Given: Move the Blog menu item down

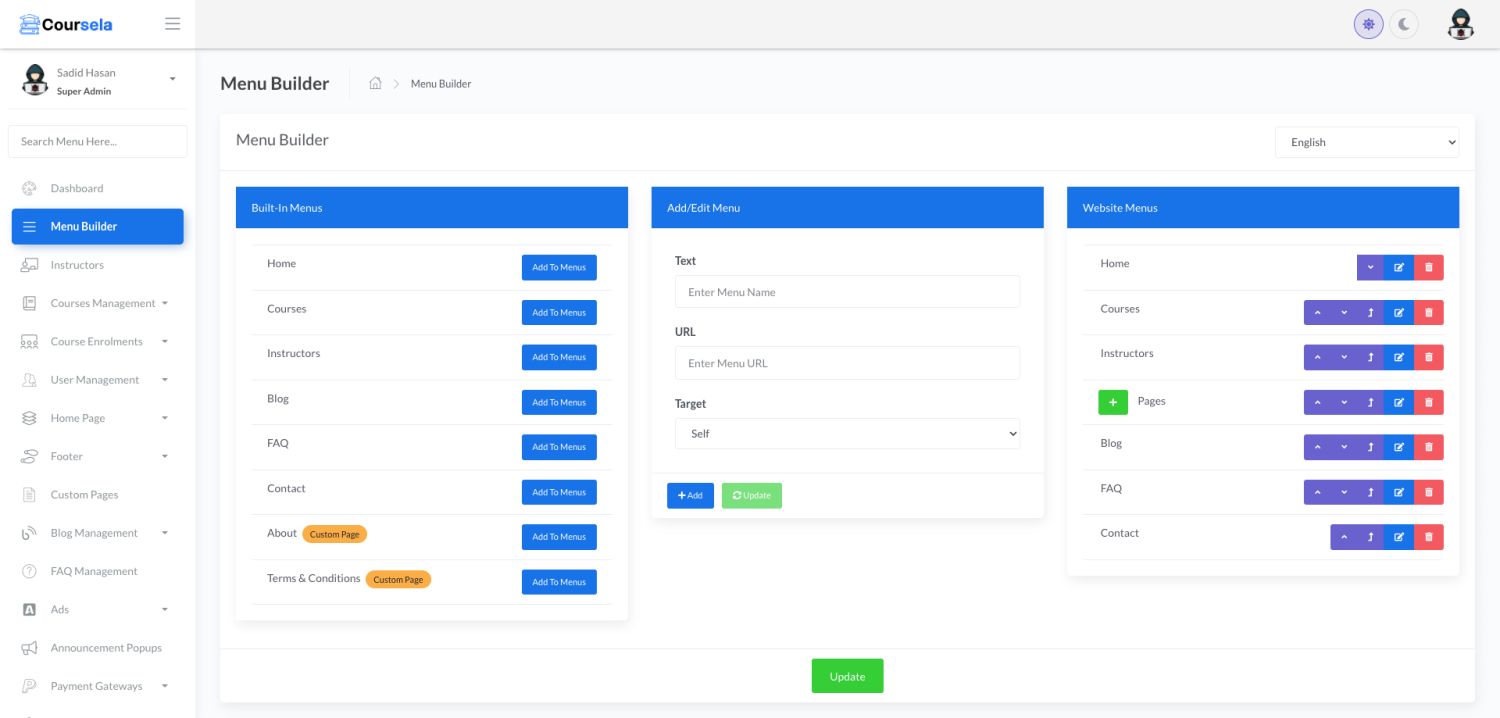Looking at the screenshot, I should [x=1344, y=447].
